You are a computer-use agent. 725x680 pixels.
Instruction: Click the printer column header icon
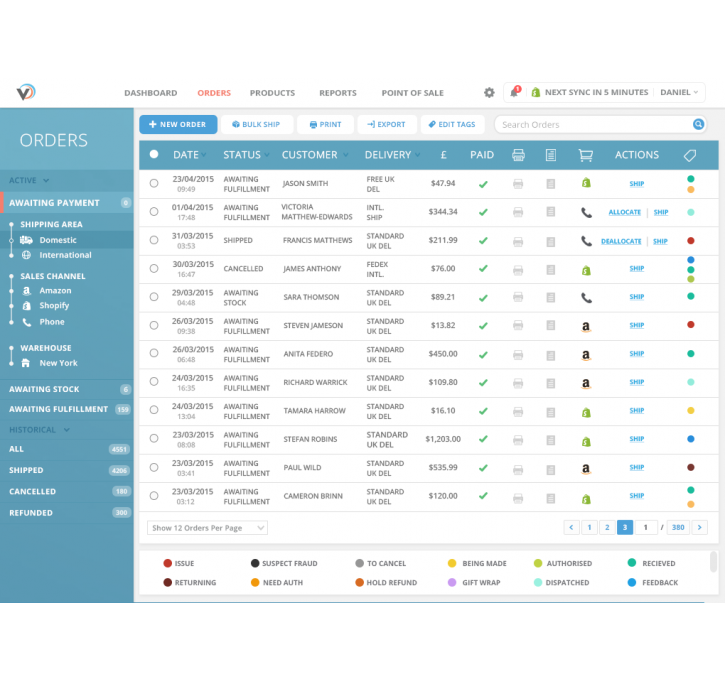click(x=518, y=155)
